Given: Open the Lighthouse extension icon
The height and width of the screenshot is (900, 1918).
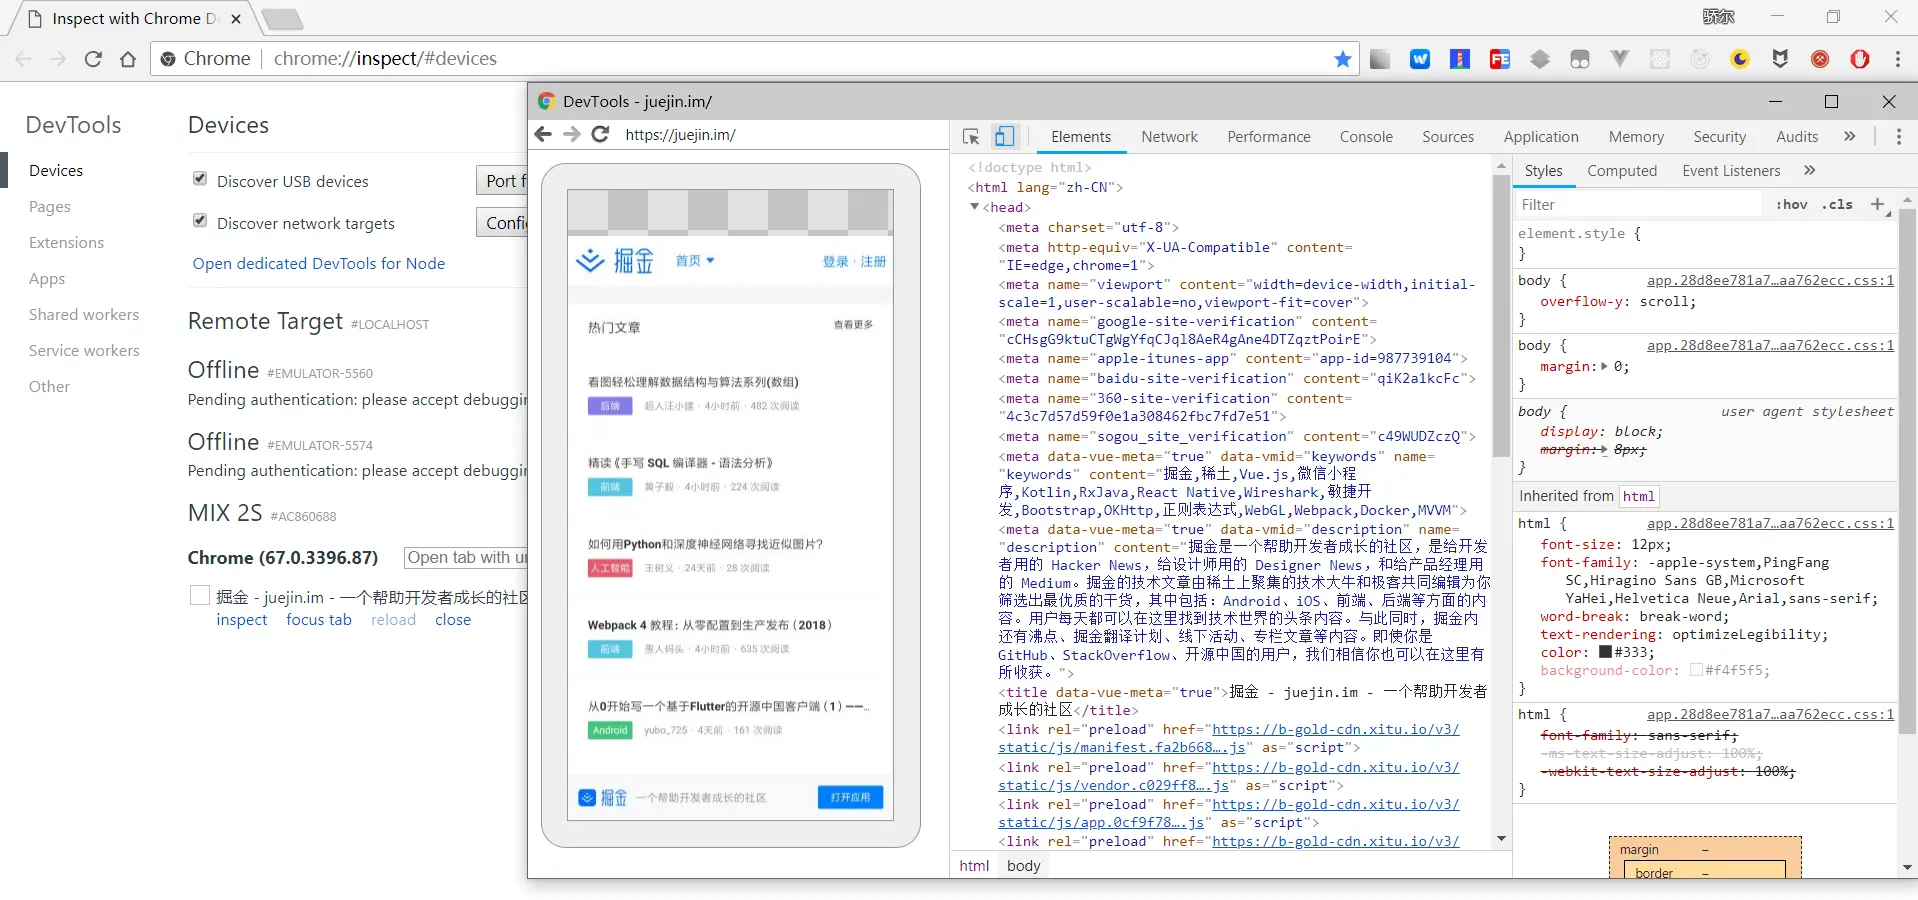Looking at the screenshot, I should pos(1460,59).
